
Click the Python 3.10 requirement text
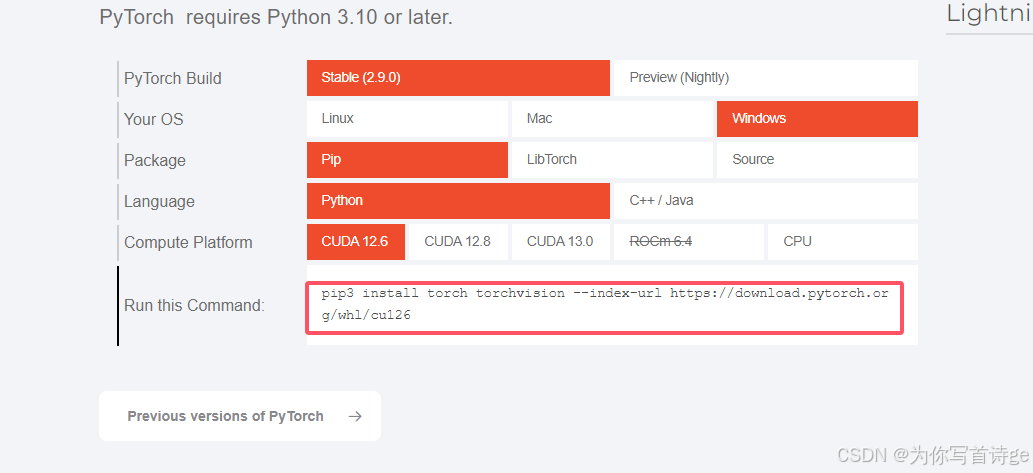tap(276, 16)
